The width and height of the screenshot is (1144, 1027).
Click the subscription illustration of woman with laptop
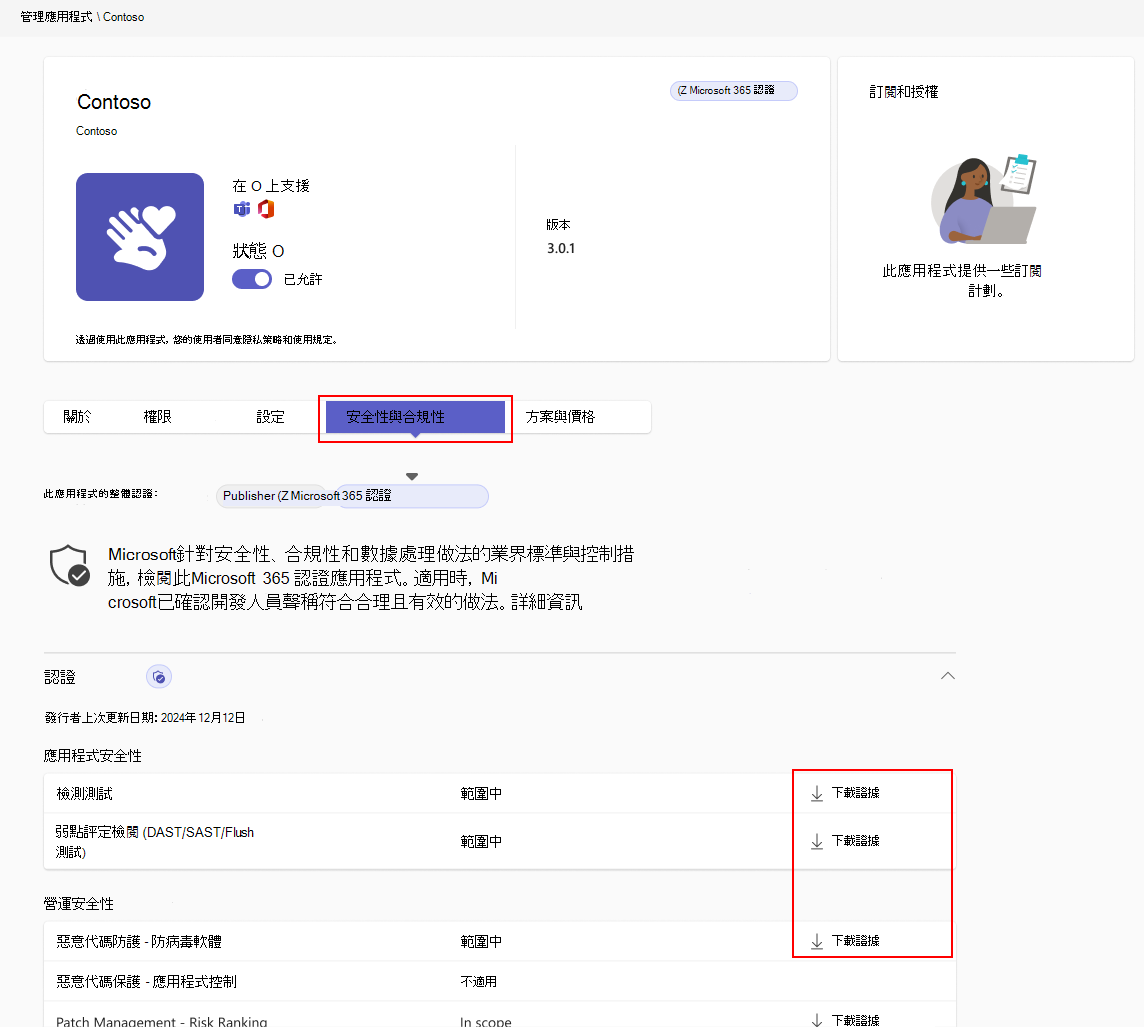pyautogui.click(x=983, y=199)
